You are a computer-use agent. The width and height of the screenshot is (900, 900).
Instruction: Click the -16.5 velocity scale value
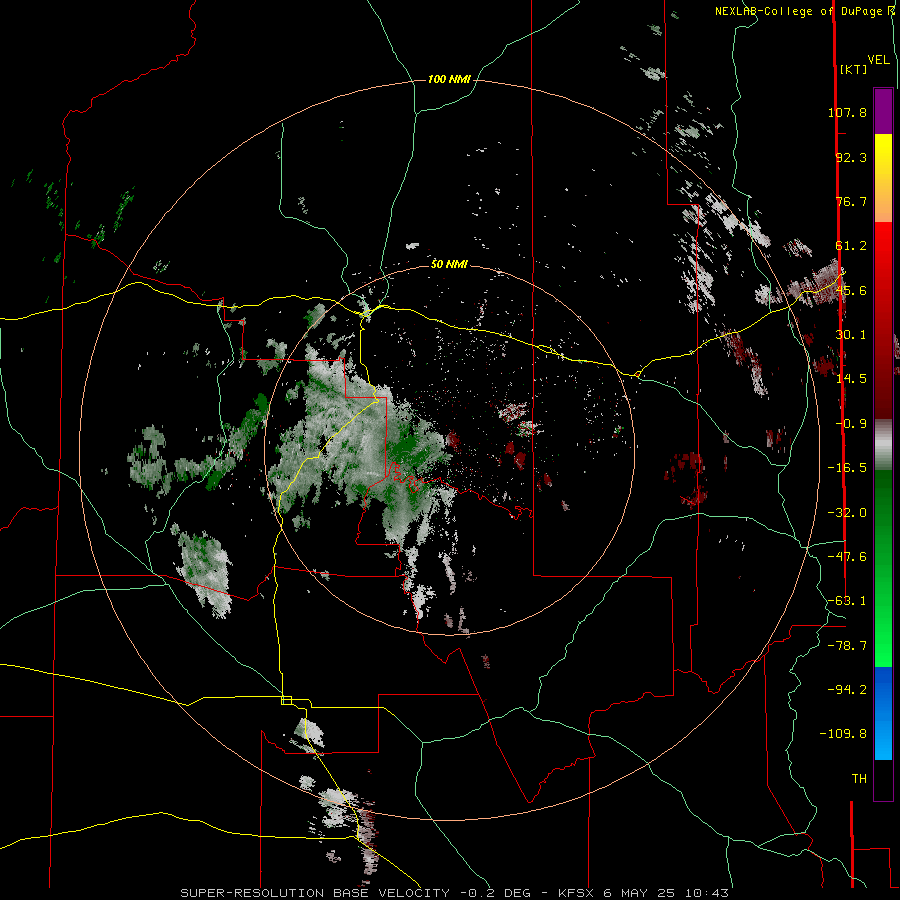click(847, 468)
